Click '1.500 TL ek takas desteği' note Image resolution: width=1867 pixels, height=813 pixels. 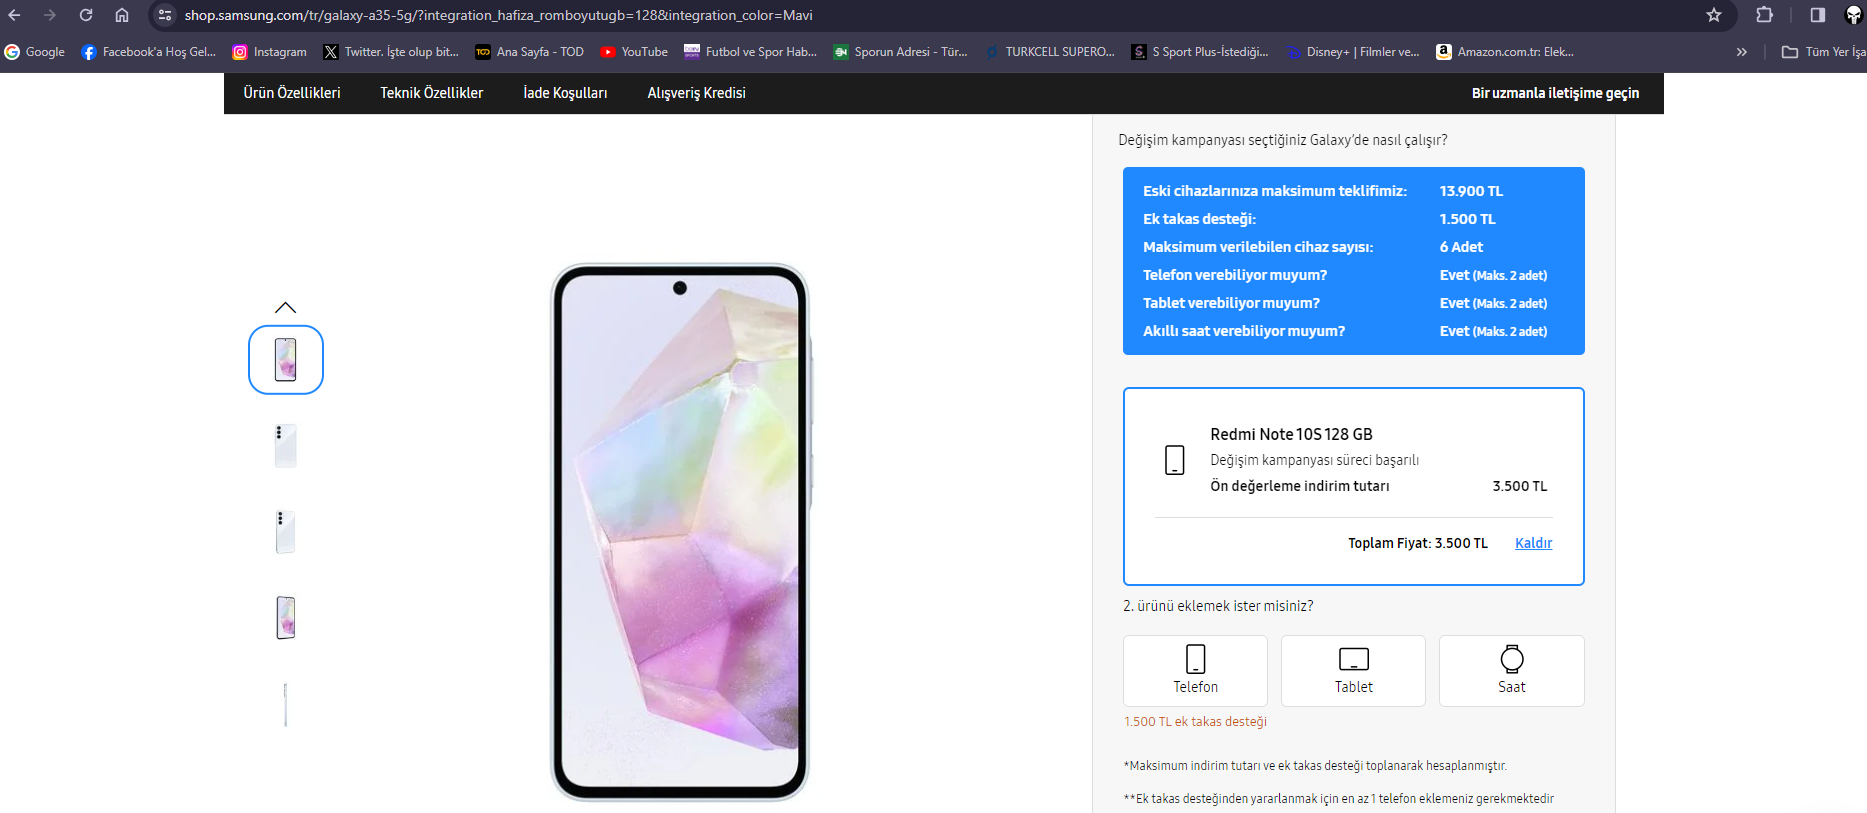point(1195,721)
